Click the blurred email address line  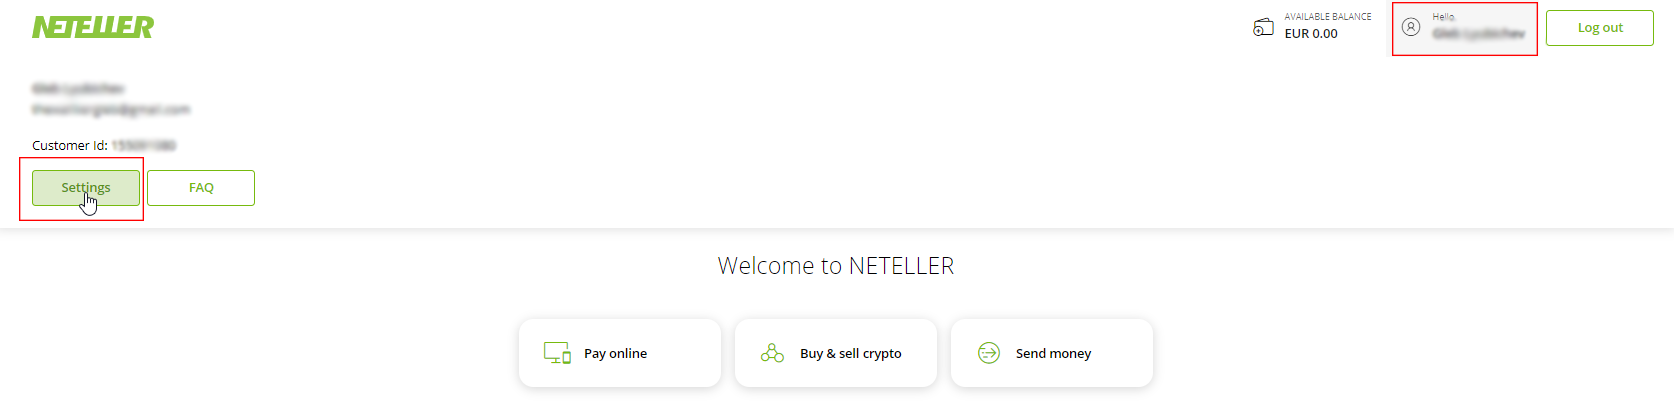tap(111, 109)
